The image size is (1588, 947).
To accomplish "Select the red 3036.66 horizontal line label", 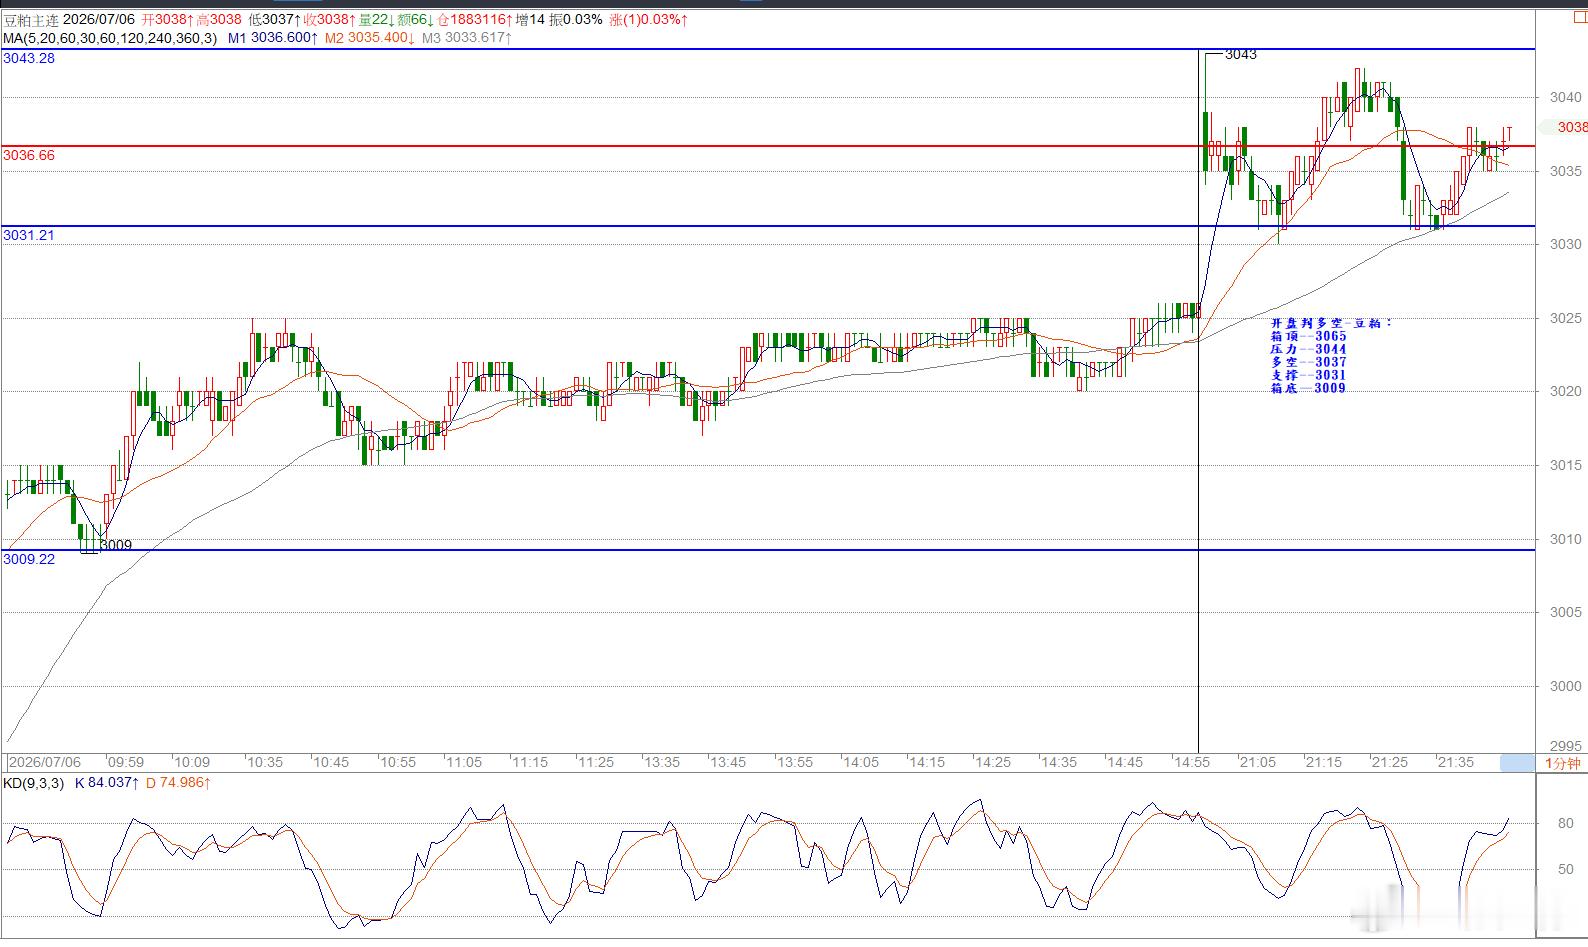I will coord(29,155).
